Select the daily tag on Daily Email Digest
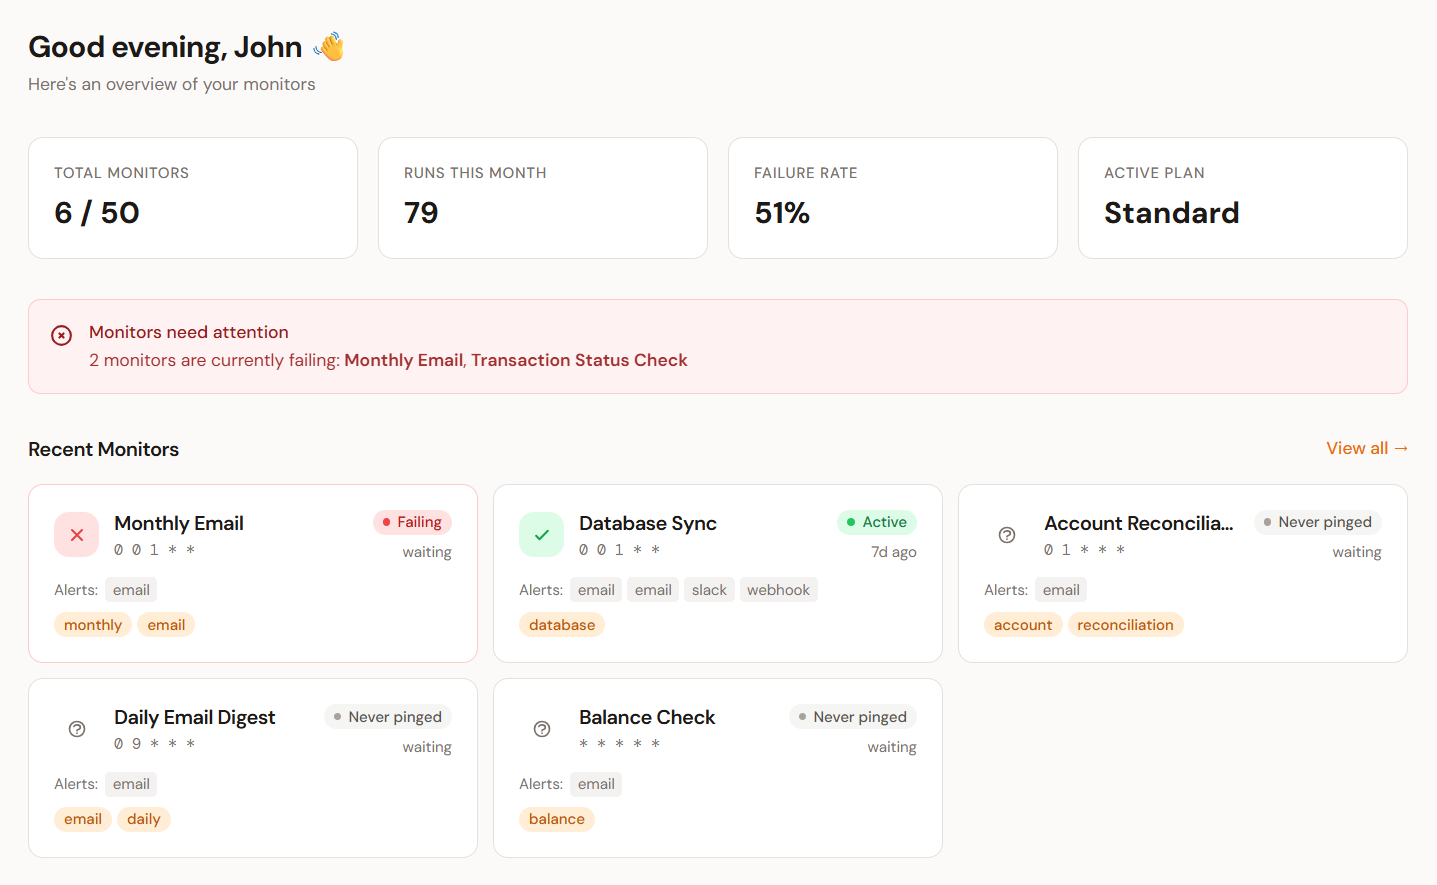The height and width of the screenshot is (885, 1437). [143, 818]
